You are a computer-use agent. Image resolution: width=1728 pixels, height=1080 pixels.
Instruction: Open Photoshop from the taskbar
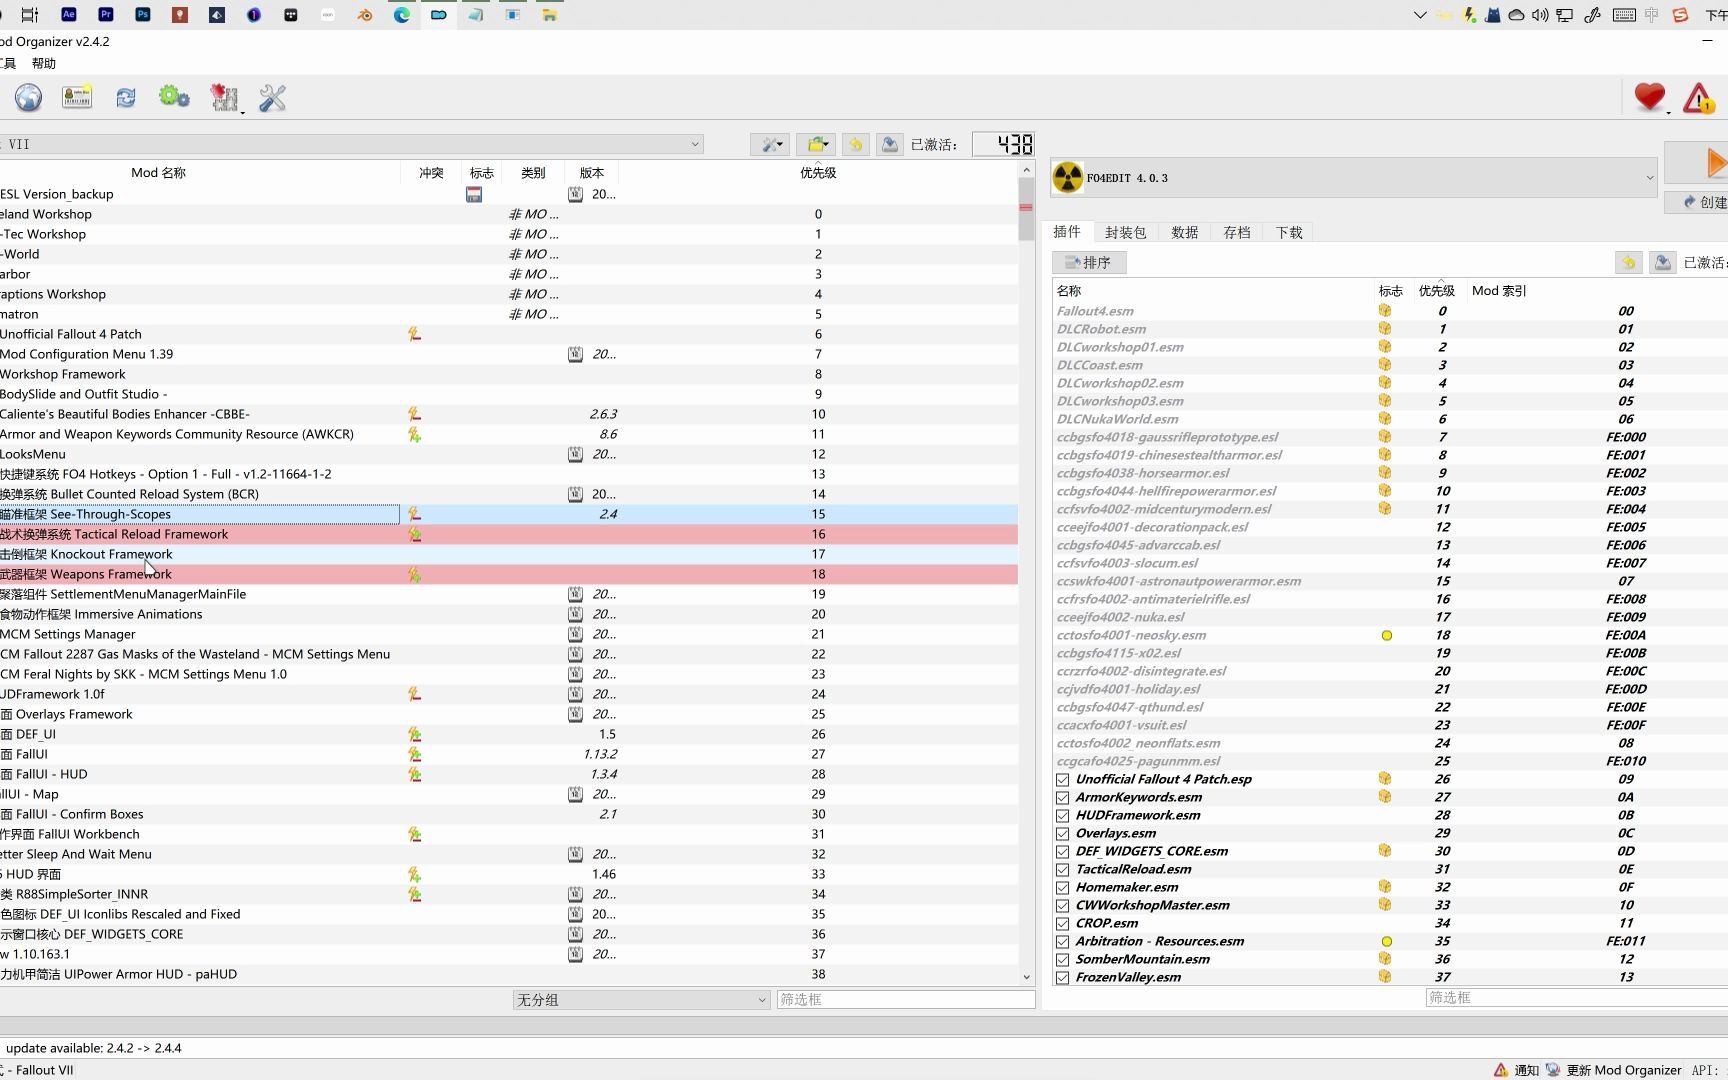point(143,14)
